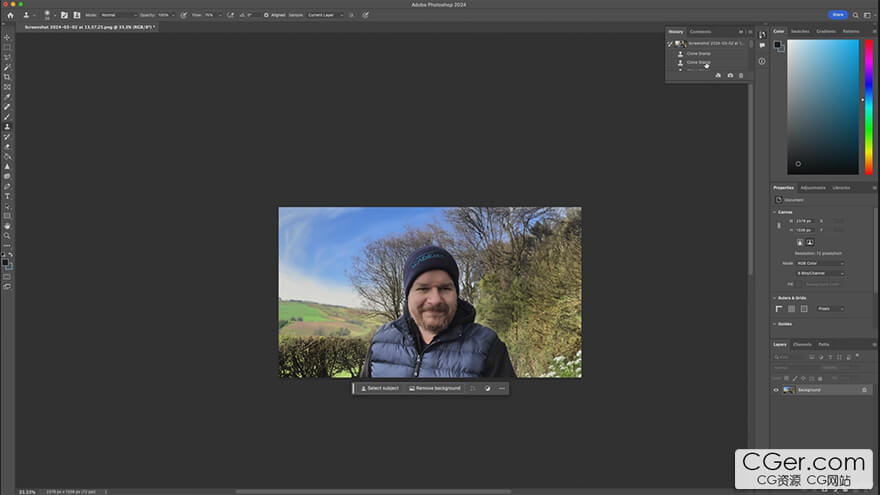Click the Select subject button

380,388
